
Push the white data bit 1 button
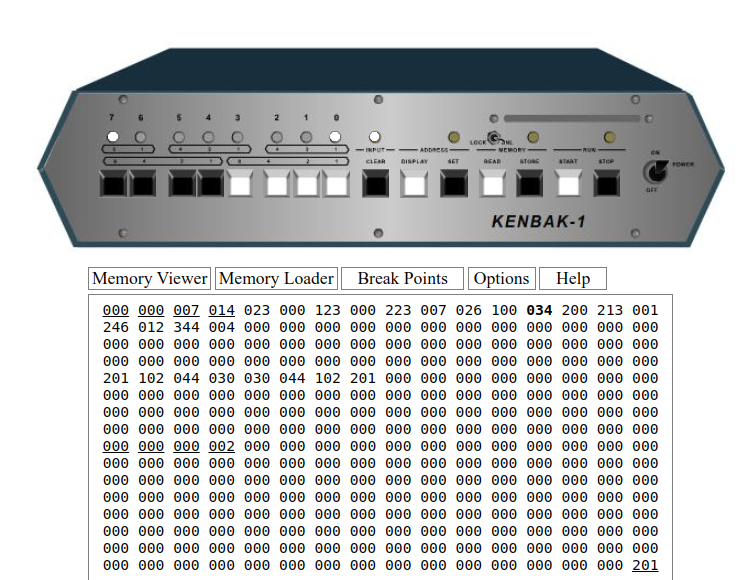[x=307, y=183]
